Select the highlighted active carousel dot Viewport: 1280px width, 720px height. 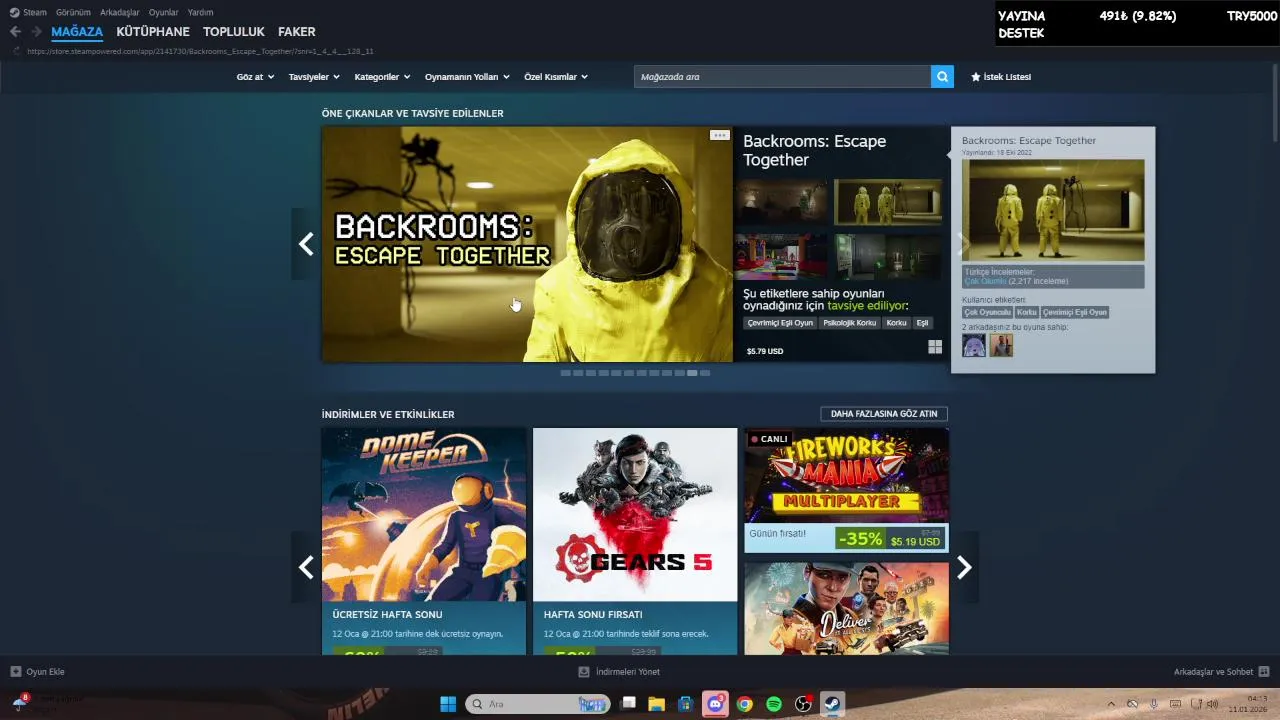click(x=692, y=373)
